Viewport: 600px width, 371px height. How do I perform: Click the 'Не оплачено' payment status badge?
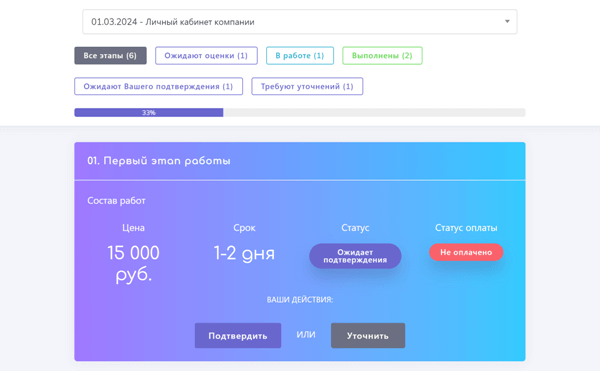tap(466, 252)
